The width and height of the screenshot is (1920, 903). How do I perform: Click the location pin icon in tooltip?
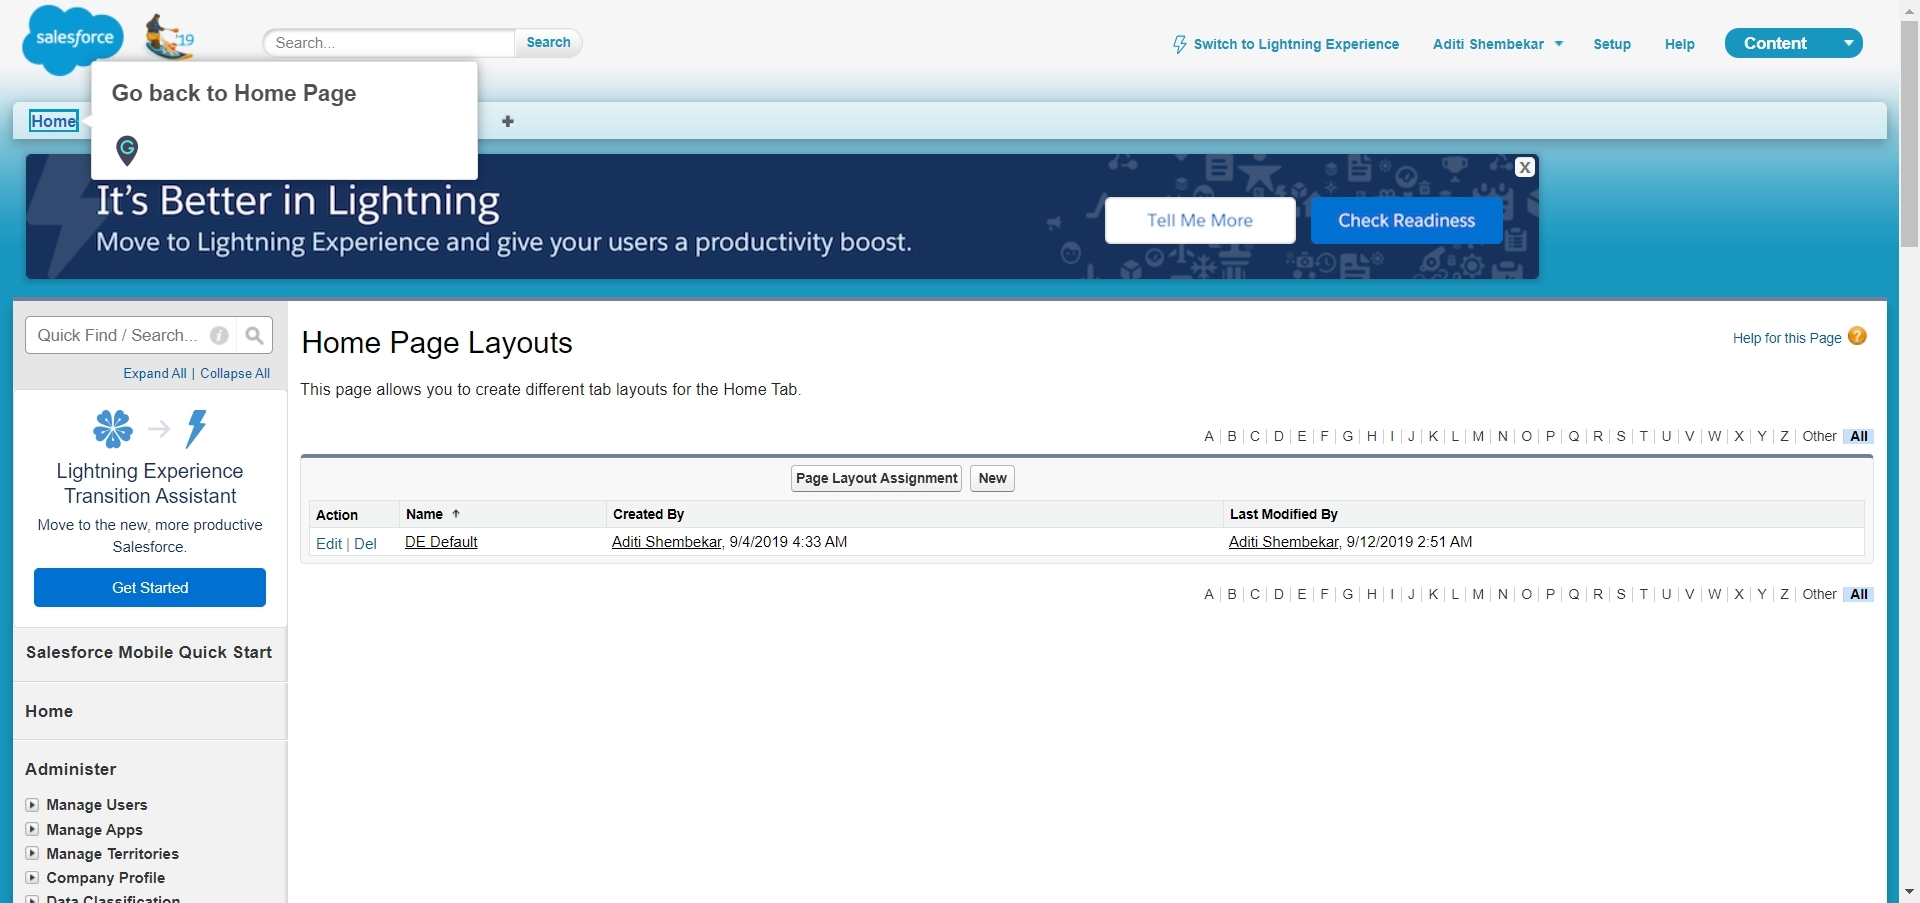coord(127,150)
